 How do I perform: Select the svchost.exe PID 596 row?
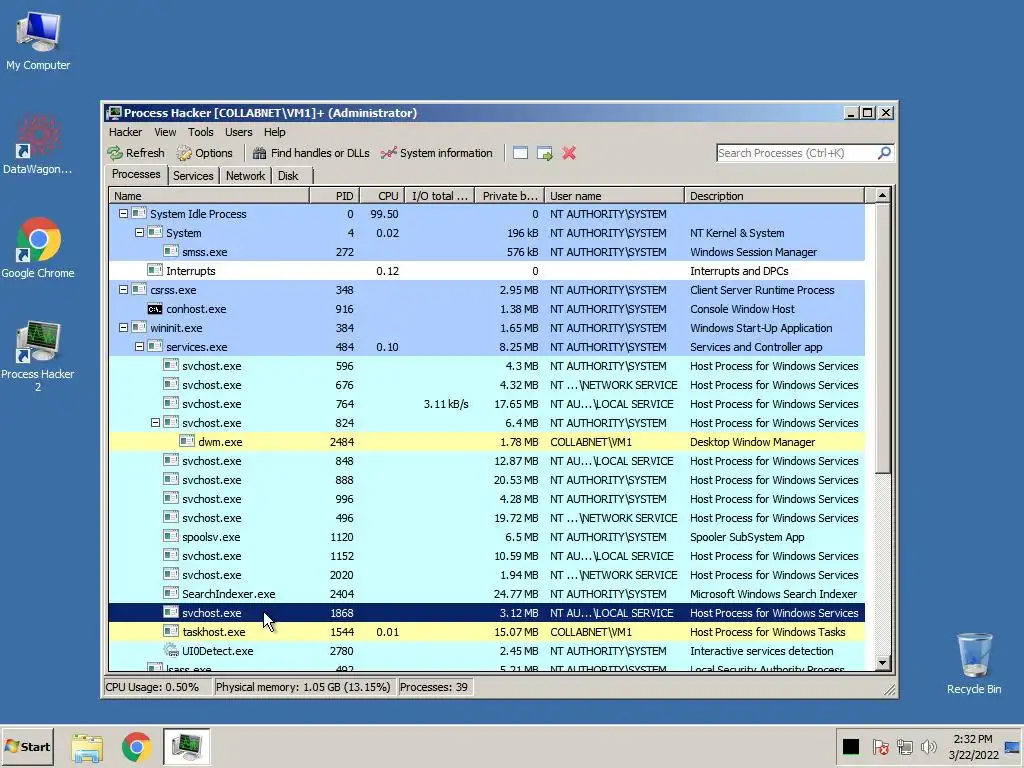[487, 366]
